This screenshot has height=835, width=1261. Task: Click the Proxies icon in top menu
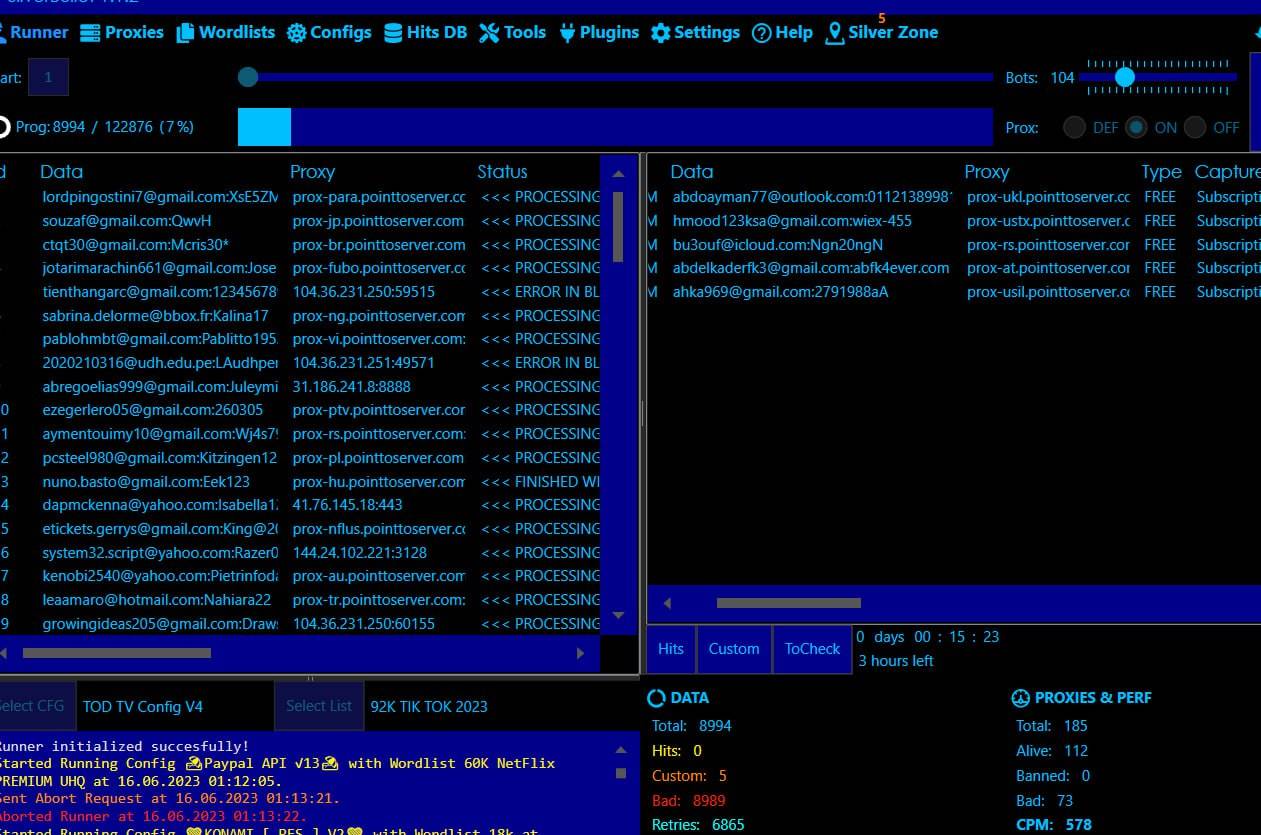click(x=90, y=33)
